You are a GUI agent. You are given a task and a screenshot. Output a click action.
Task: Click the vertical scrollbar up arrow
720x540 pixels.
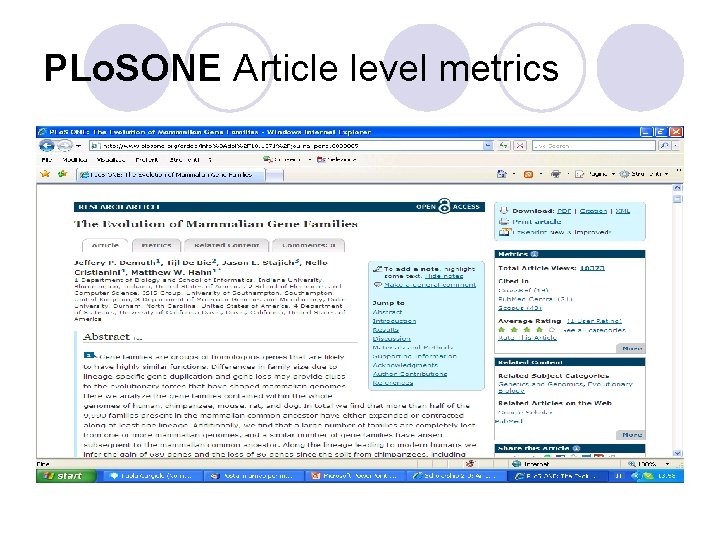click(x=677, y=188)
